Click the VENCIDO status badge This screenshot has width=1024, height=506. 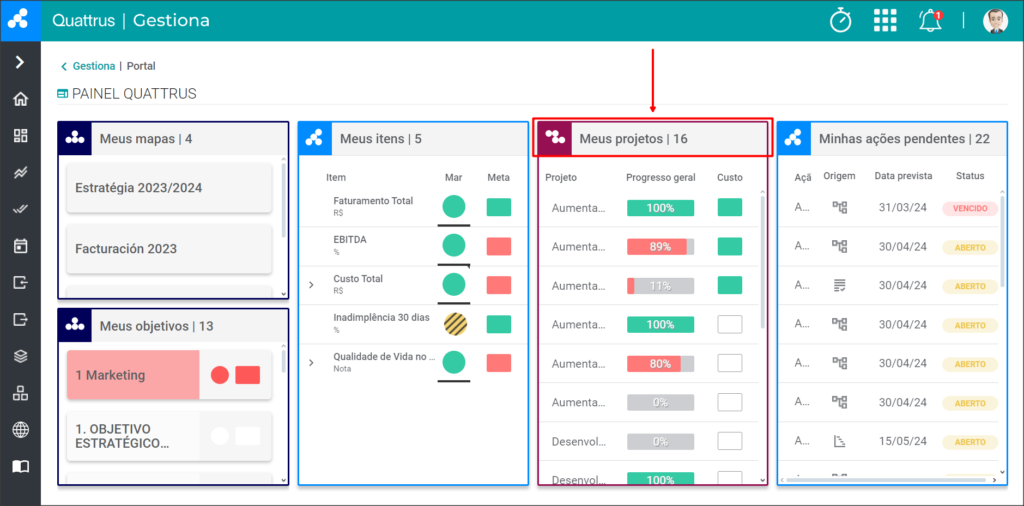point(970,208)
